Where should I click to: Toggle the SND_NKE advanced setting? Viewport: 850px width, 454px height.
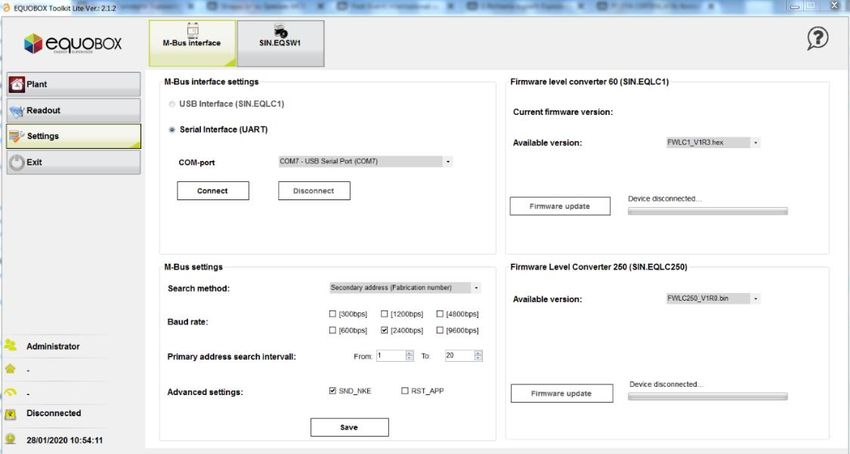pyautogui.click(x=332, y=391)
